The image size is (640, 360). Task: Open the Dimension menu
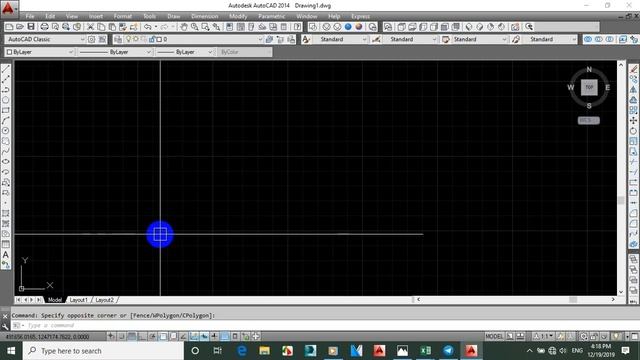click(x=204, y=16)
